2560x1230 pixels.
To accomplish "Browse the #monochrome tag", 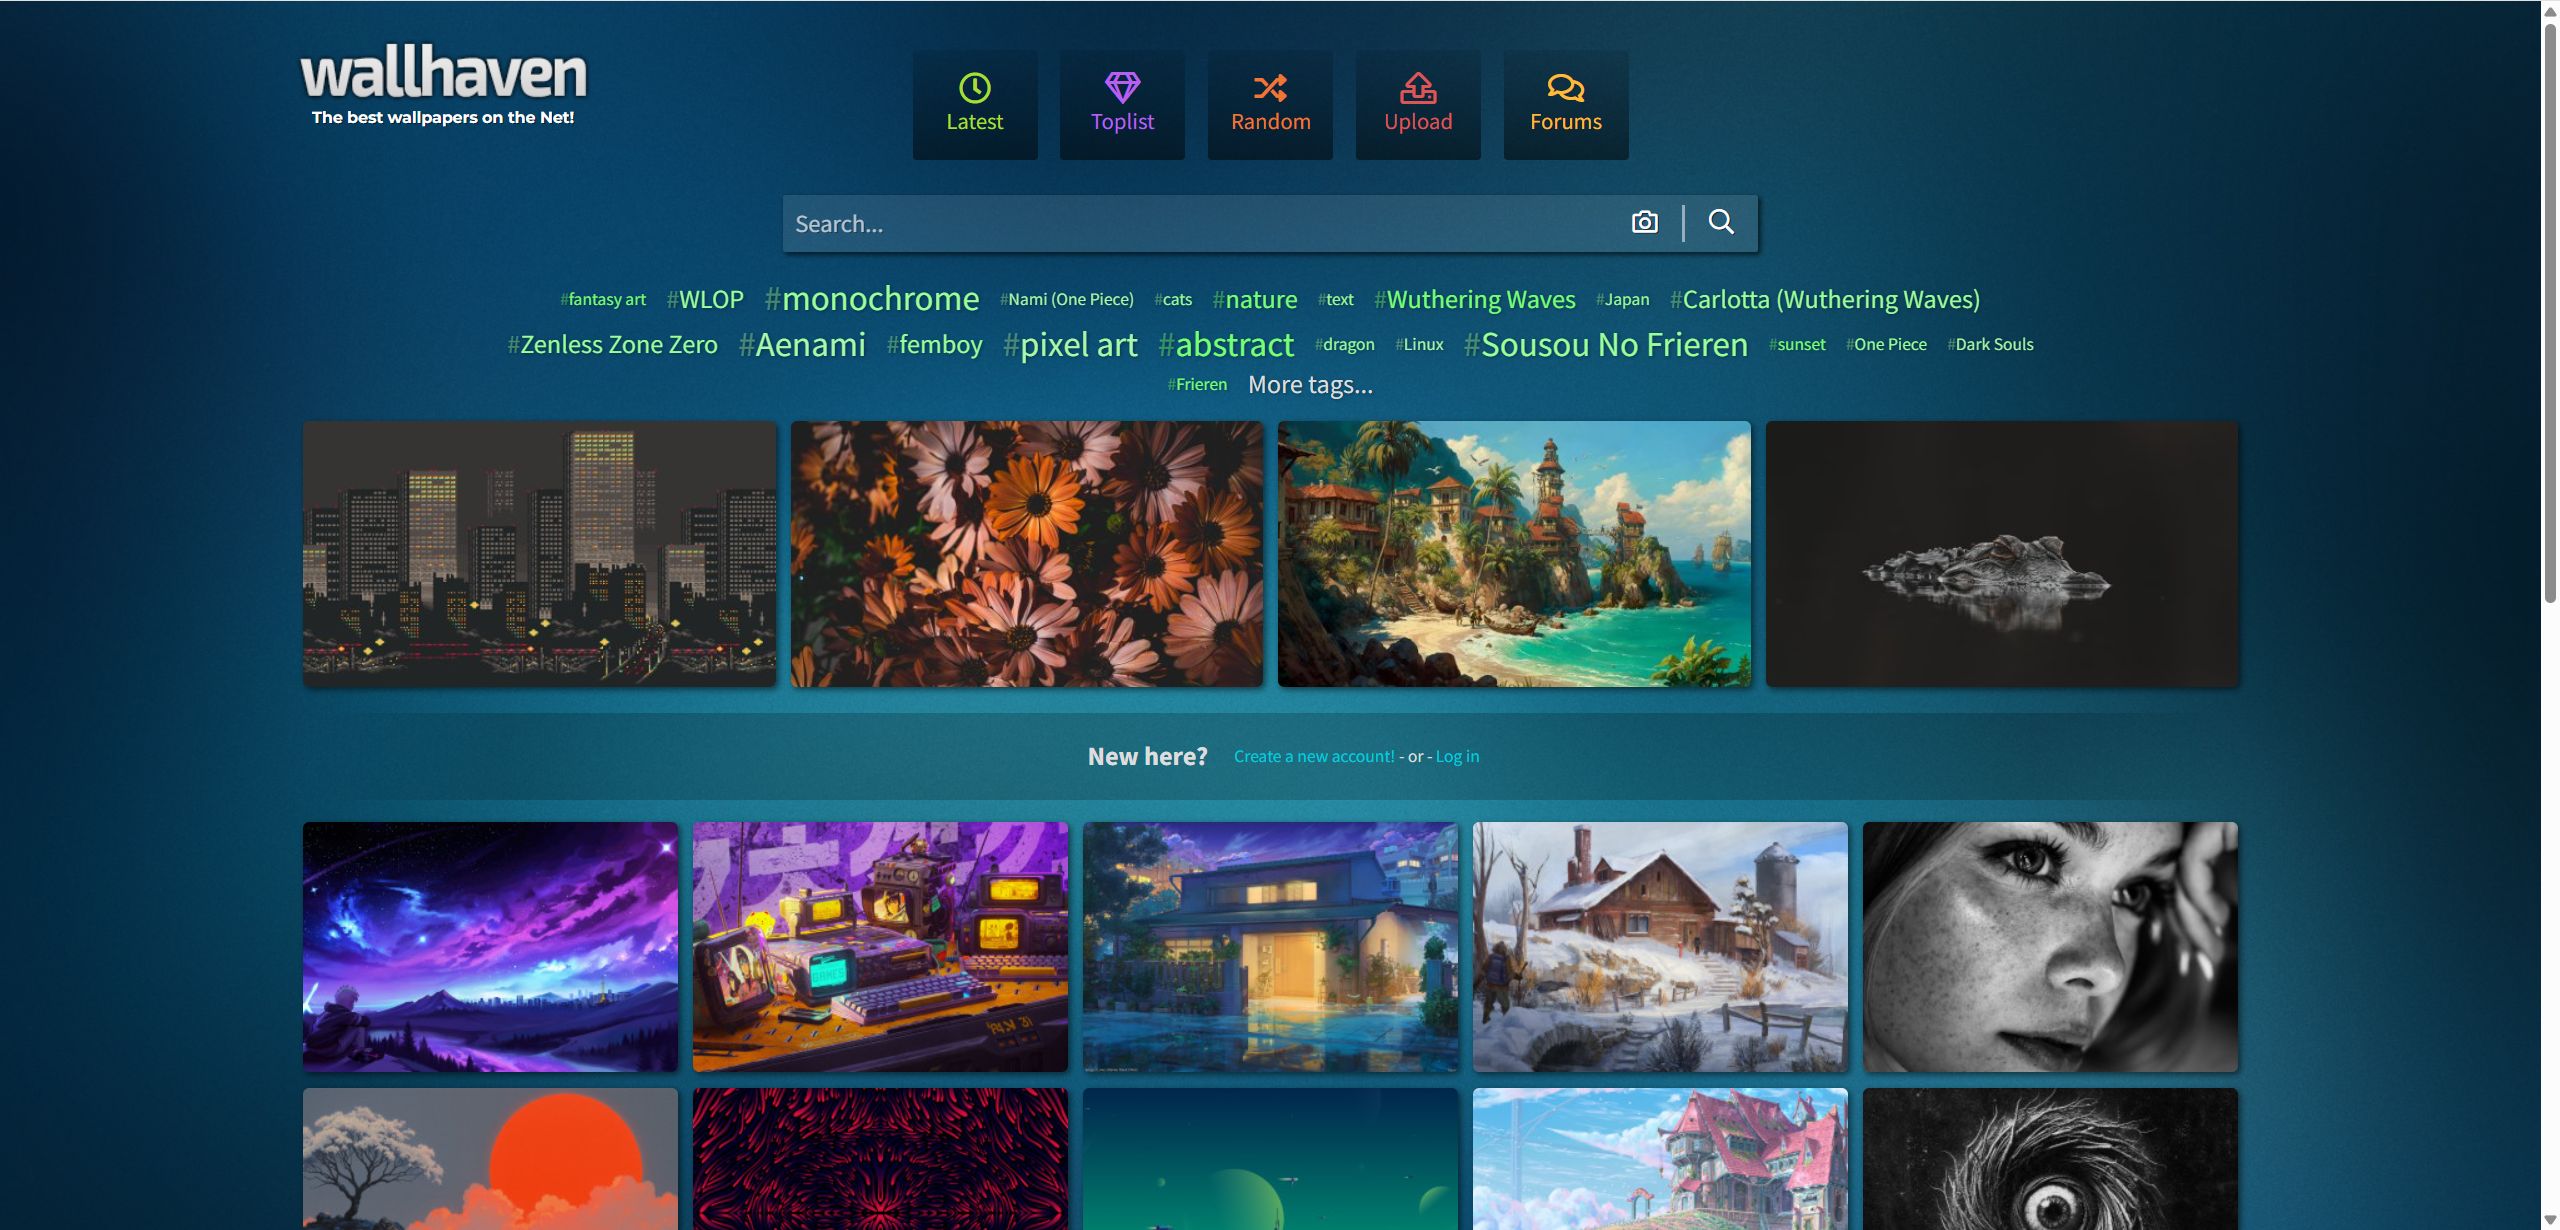I will tap(872, 298).
